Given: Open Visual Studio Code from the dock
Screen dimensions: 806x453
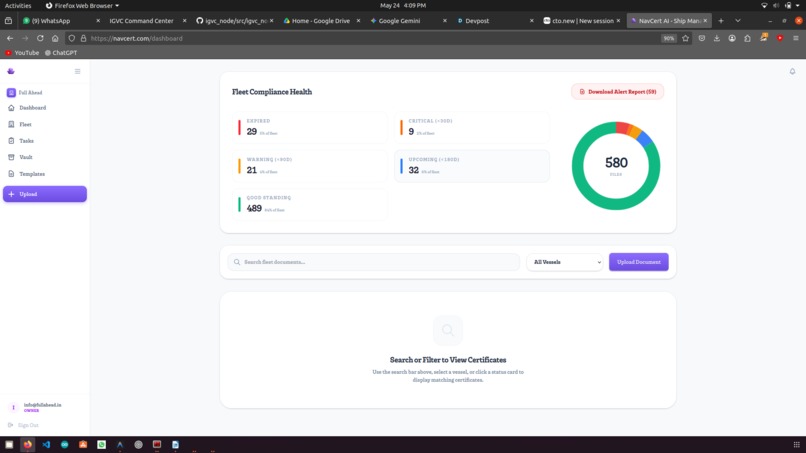Looking at the screenshot, I should coord(46,444).
